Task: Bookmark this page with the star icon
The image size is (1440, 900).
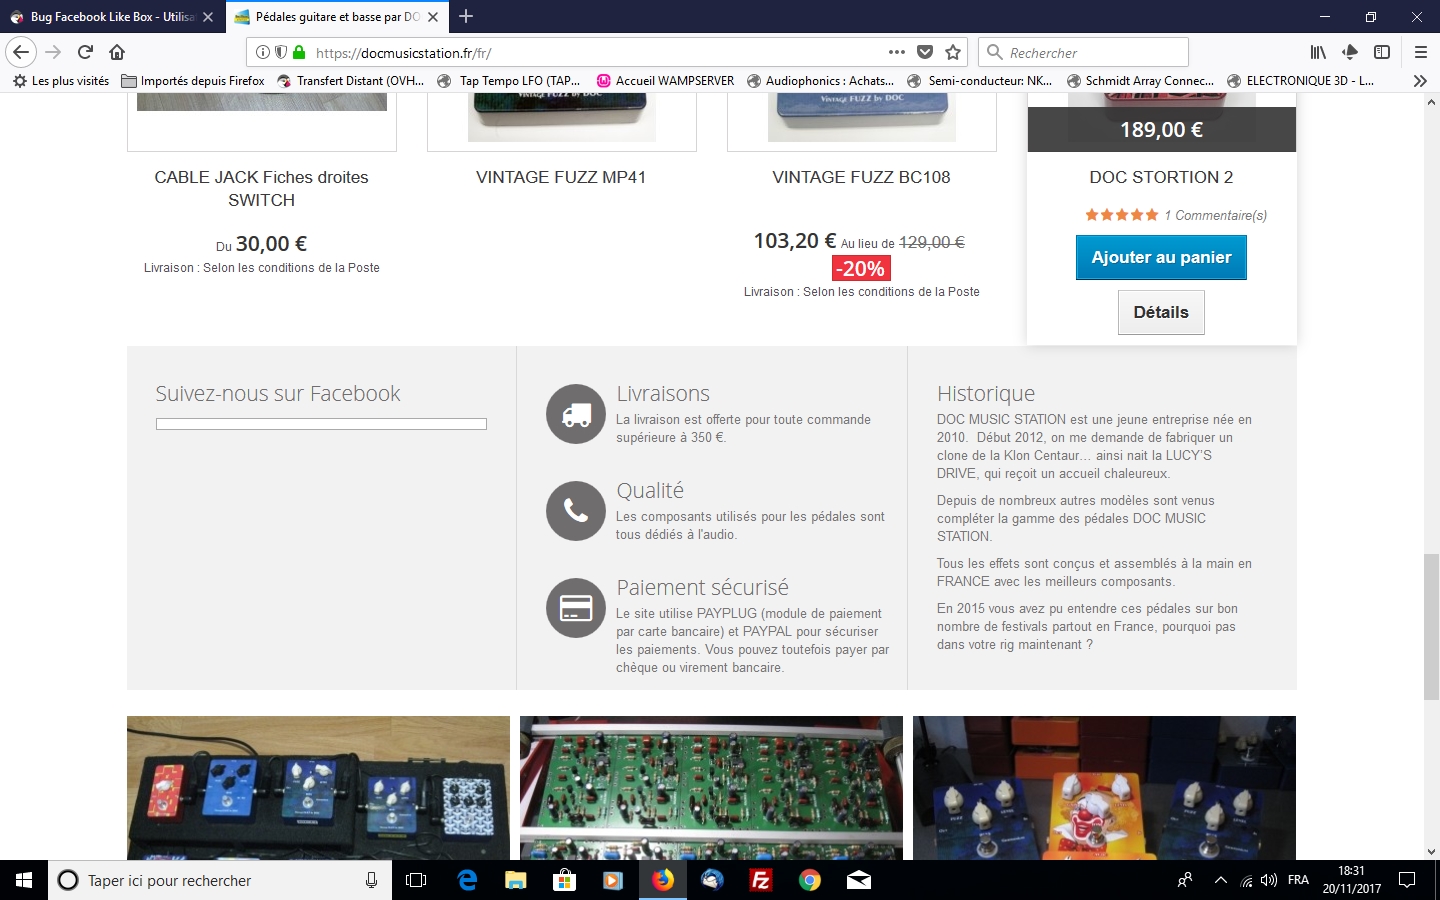Action: click(953, 52)
